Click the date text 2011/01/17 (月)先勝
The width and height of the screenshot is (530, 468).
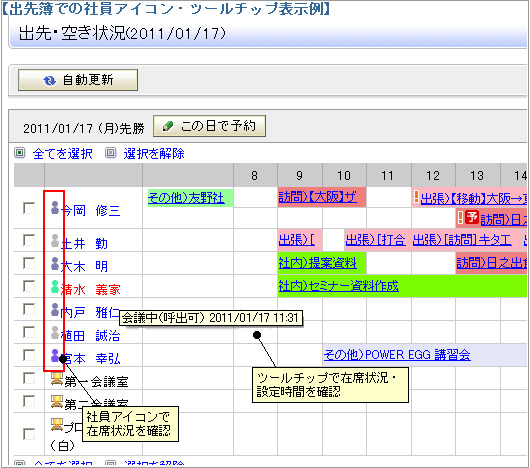tap(84, 128)
